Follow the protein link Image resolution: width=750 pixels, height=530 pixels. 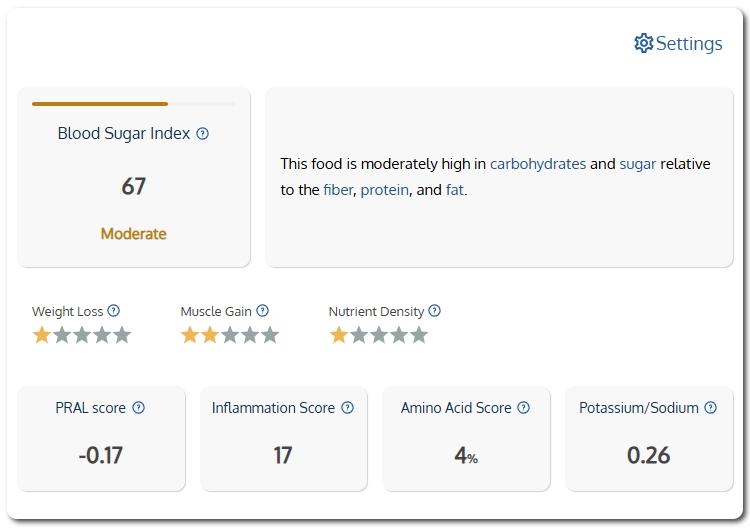pyautogui.click(x=385, y=190)
